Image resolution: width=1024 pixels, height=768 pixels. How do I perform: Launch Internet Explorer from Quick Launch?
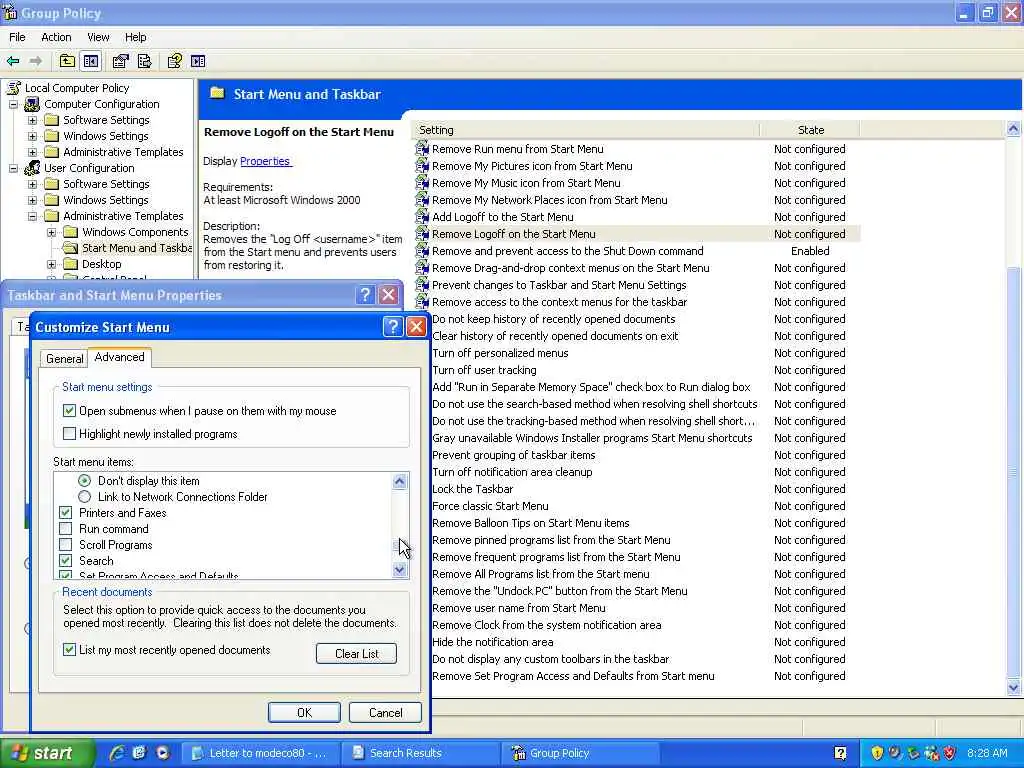coord(118,753)
